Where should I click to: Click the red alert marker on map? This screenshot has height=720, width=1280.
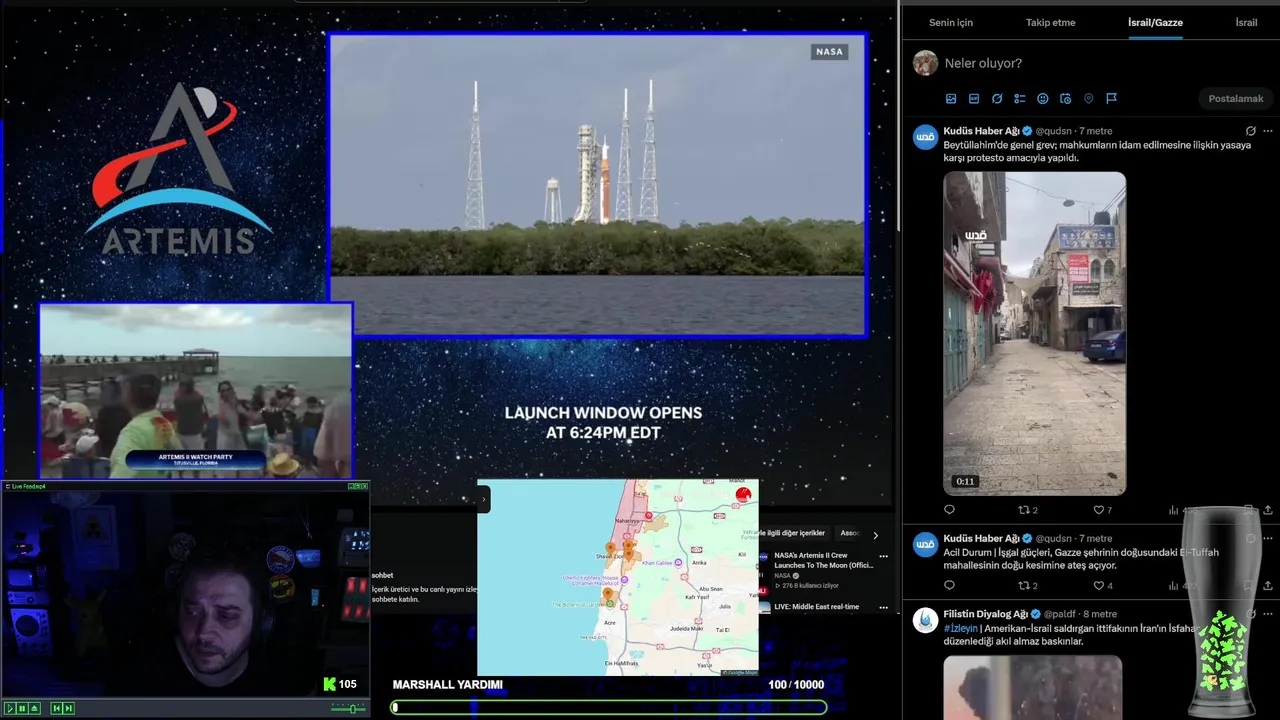(743, 495)
